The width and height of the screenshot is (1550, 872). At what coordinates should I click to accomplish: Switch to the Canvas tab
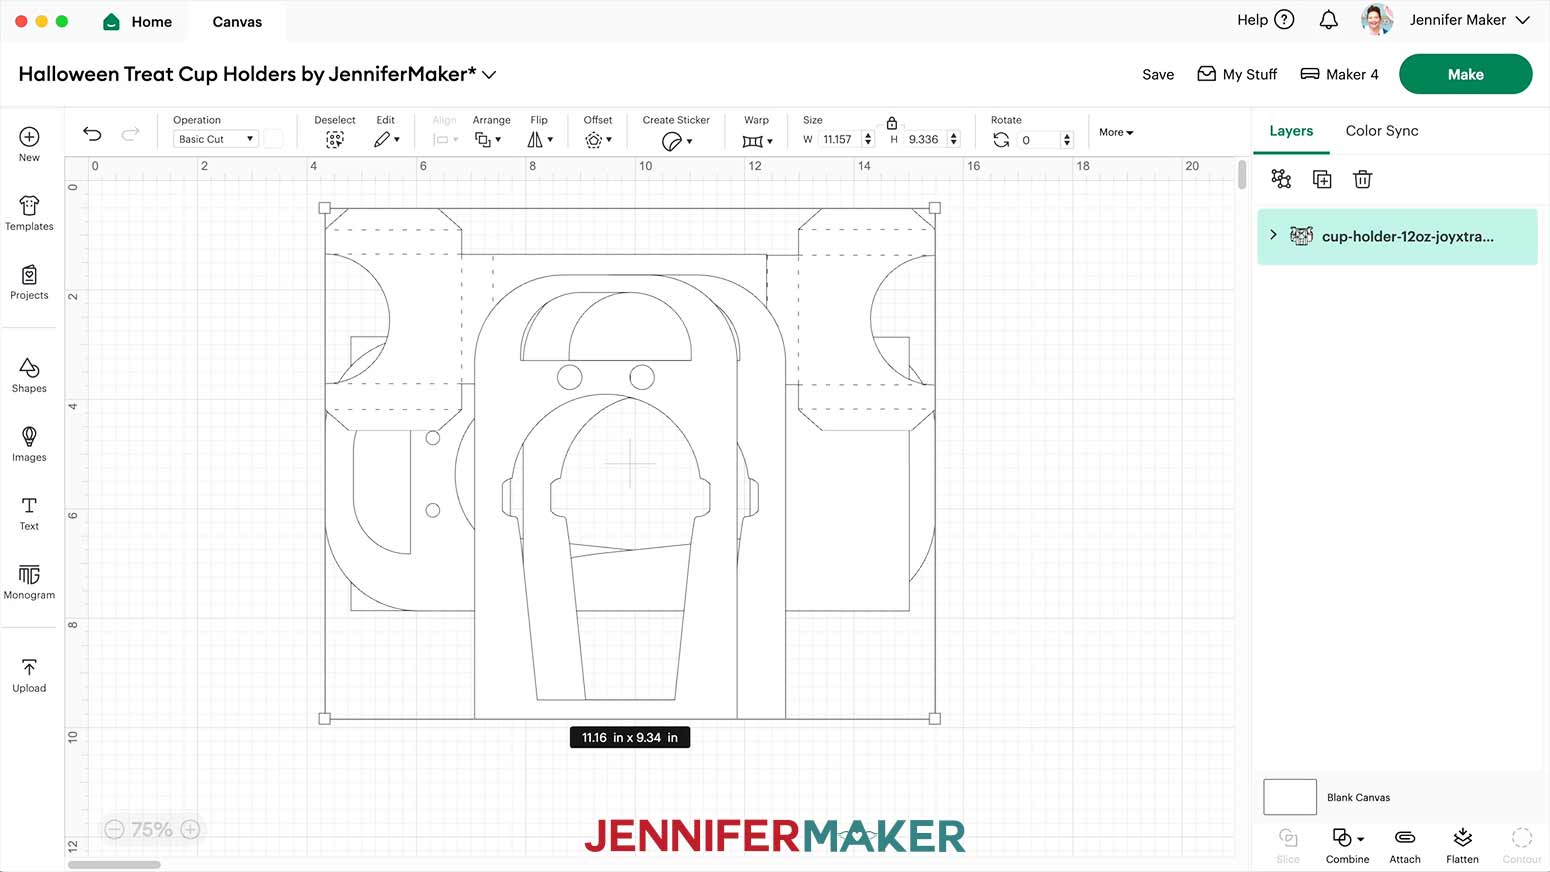pyautogui.click(x=237, y=21)
